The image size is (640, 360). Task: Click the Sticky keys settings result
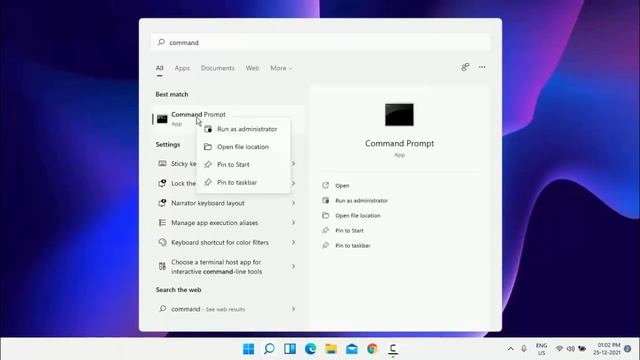[184, 164]
